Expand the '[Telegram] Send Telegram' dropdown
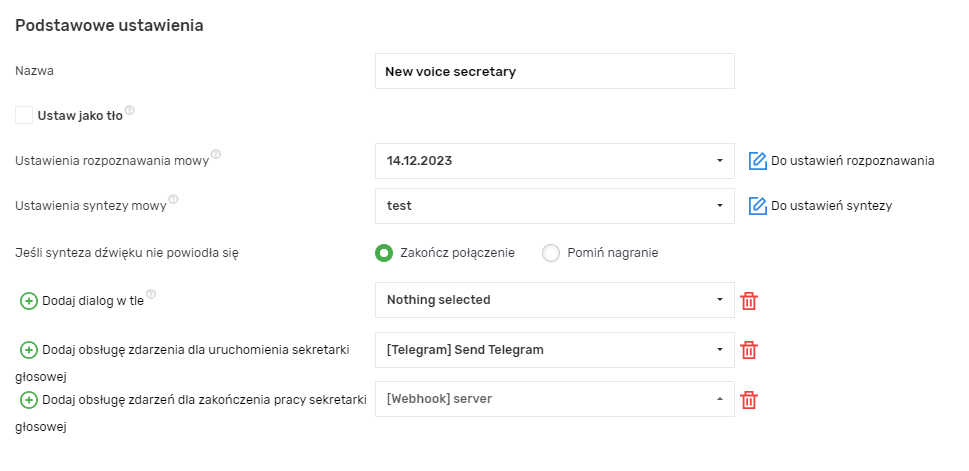The image size is (969, 471). pos(554,350)
